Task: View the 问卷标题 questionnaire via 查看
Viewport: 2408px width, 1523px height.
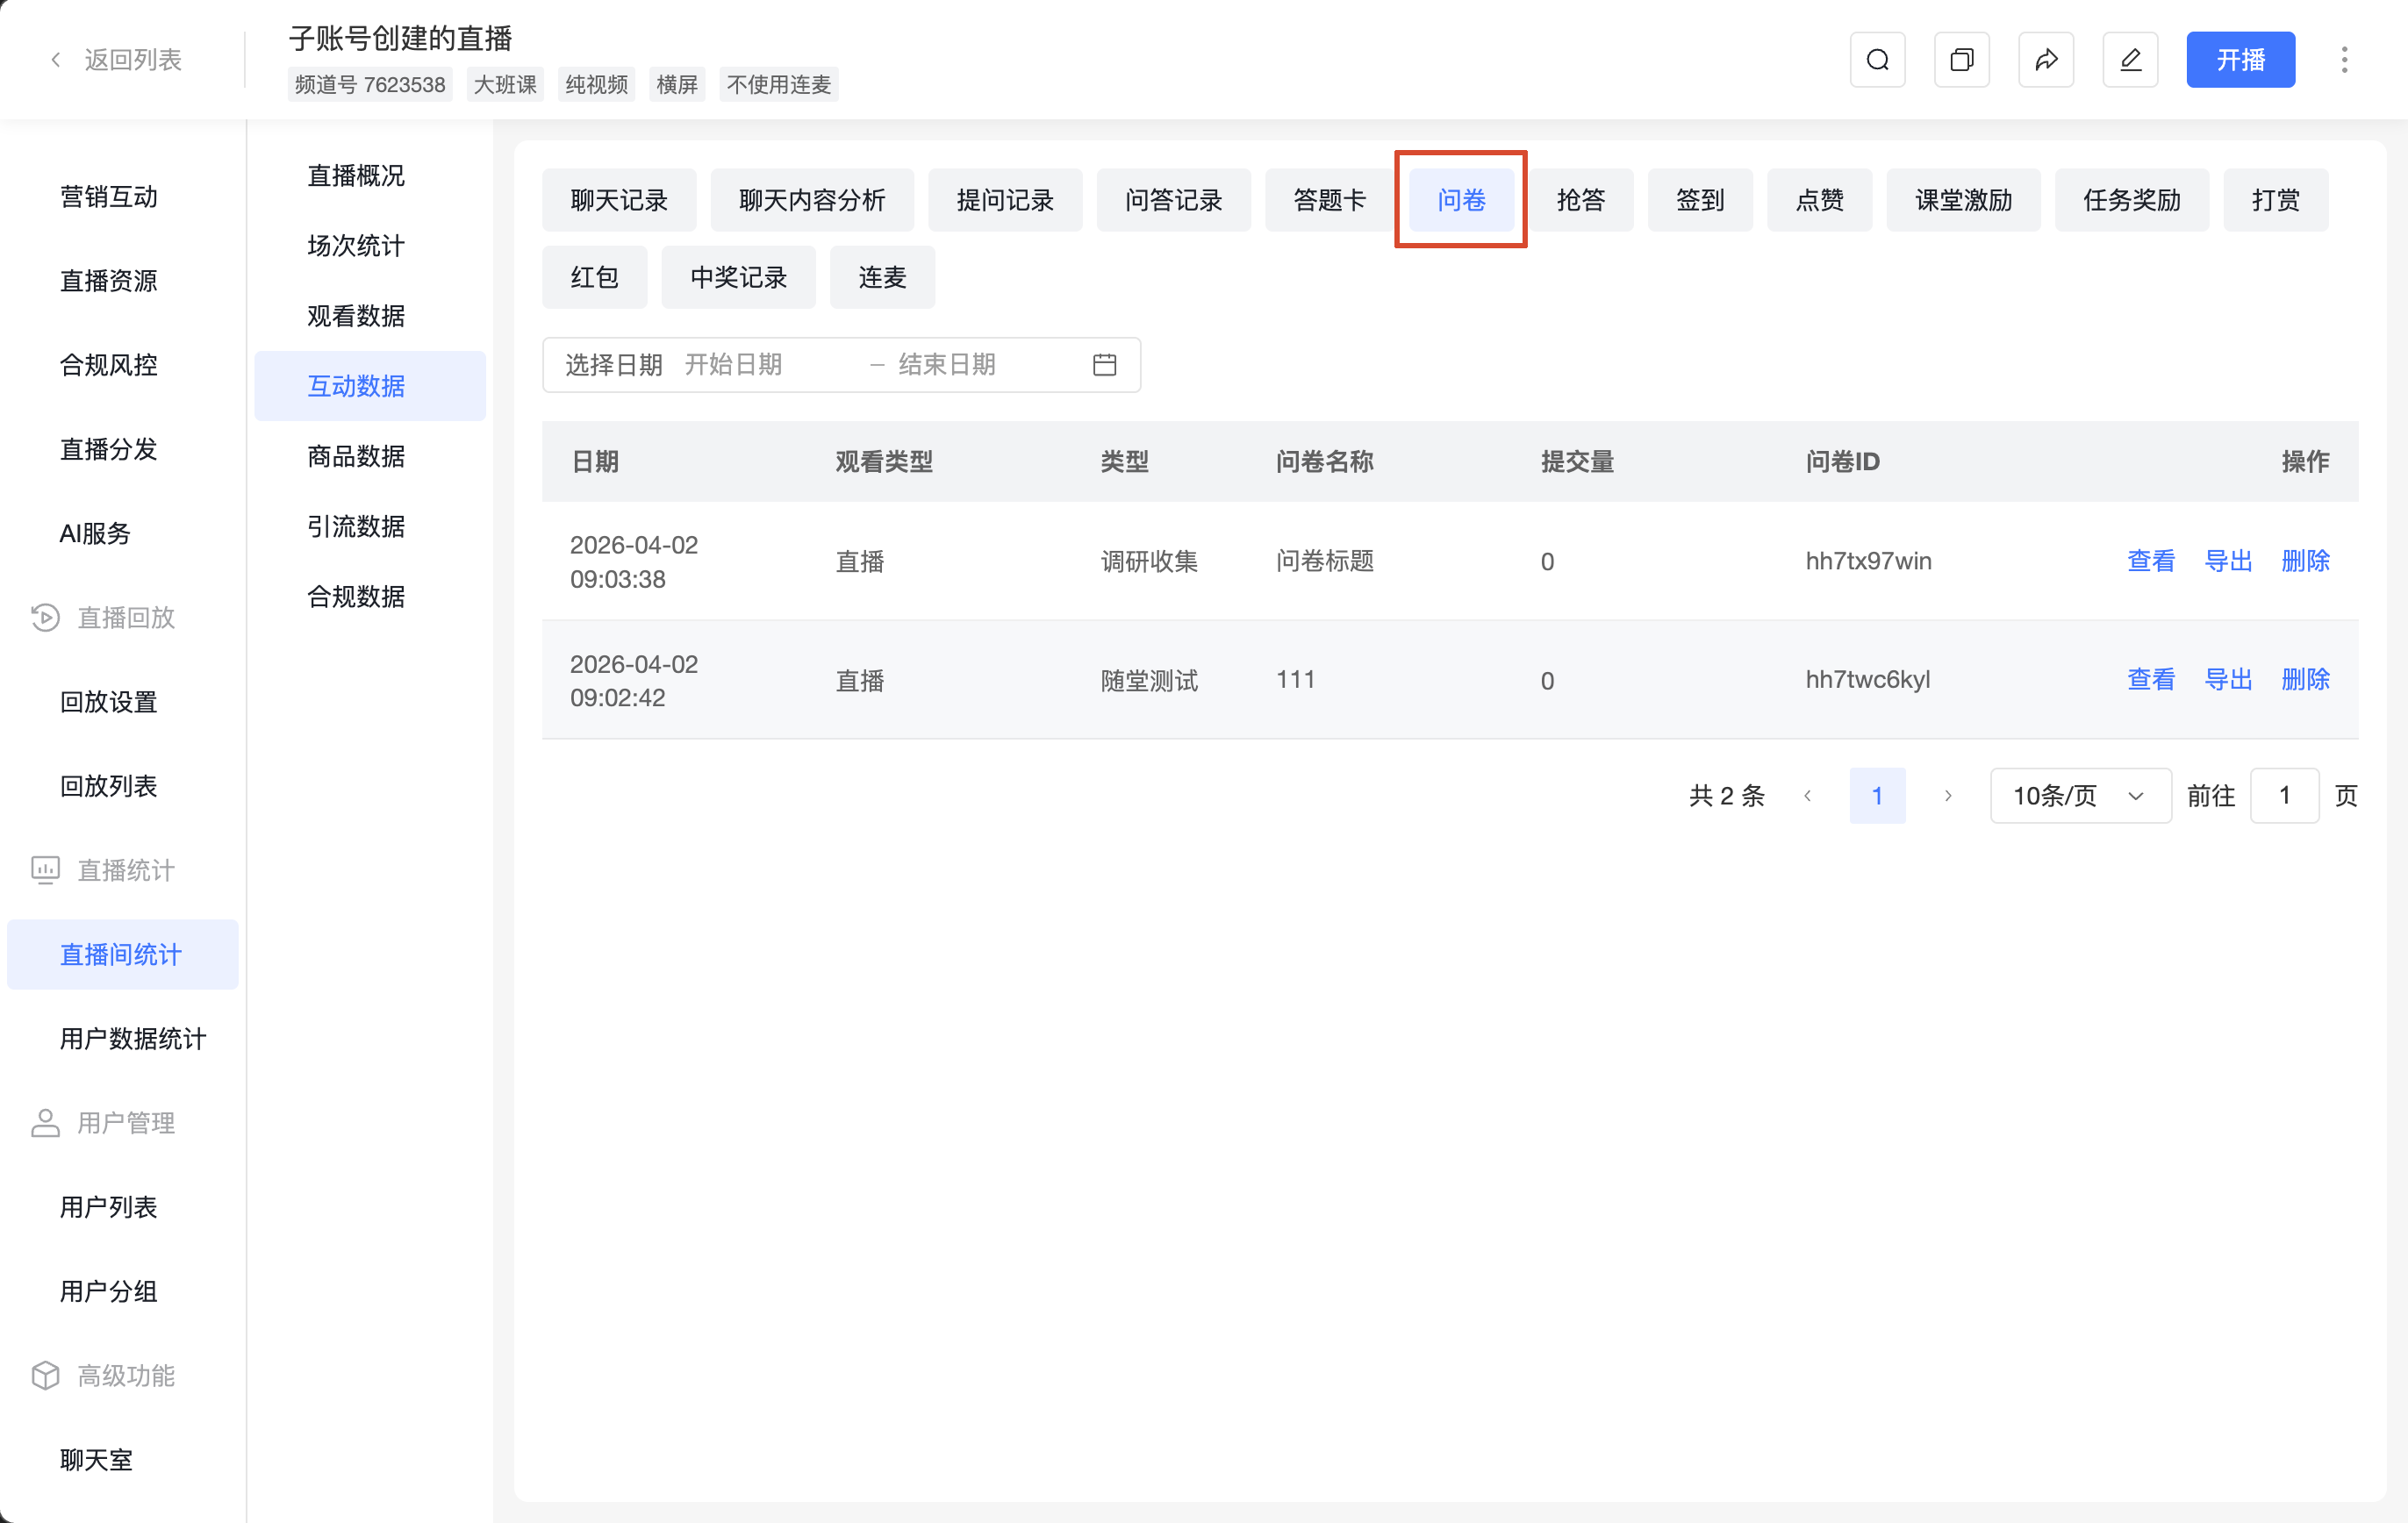Action: 2150,561
